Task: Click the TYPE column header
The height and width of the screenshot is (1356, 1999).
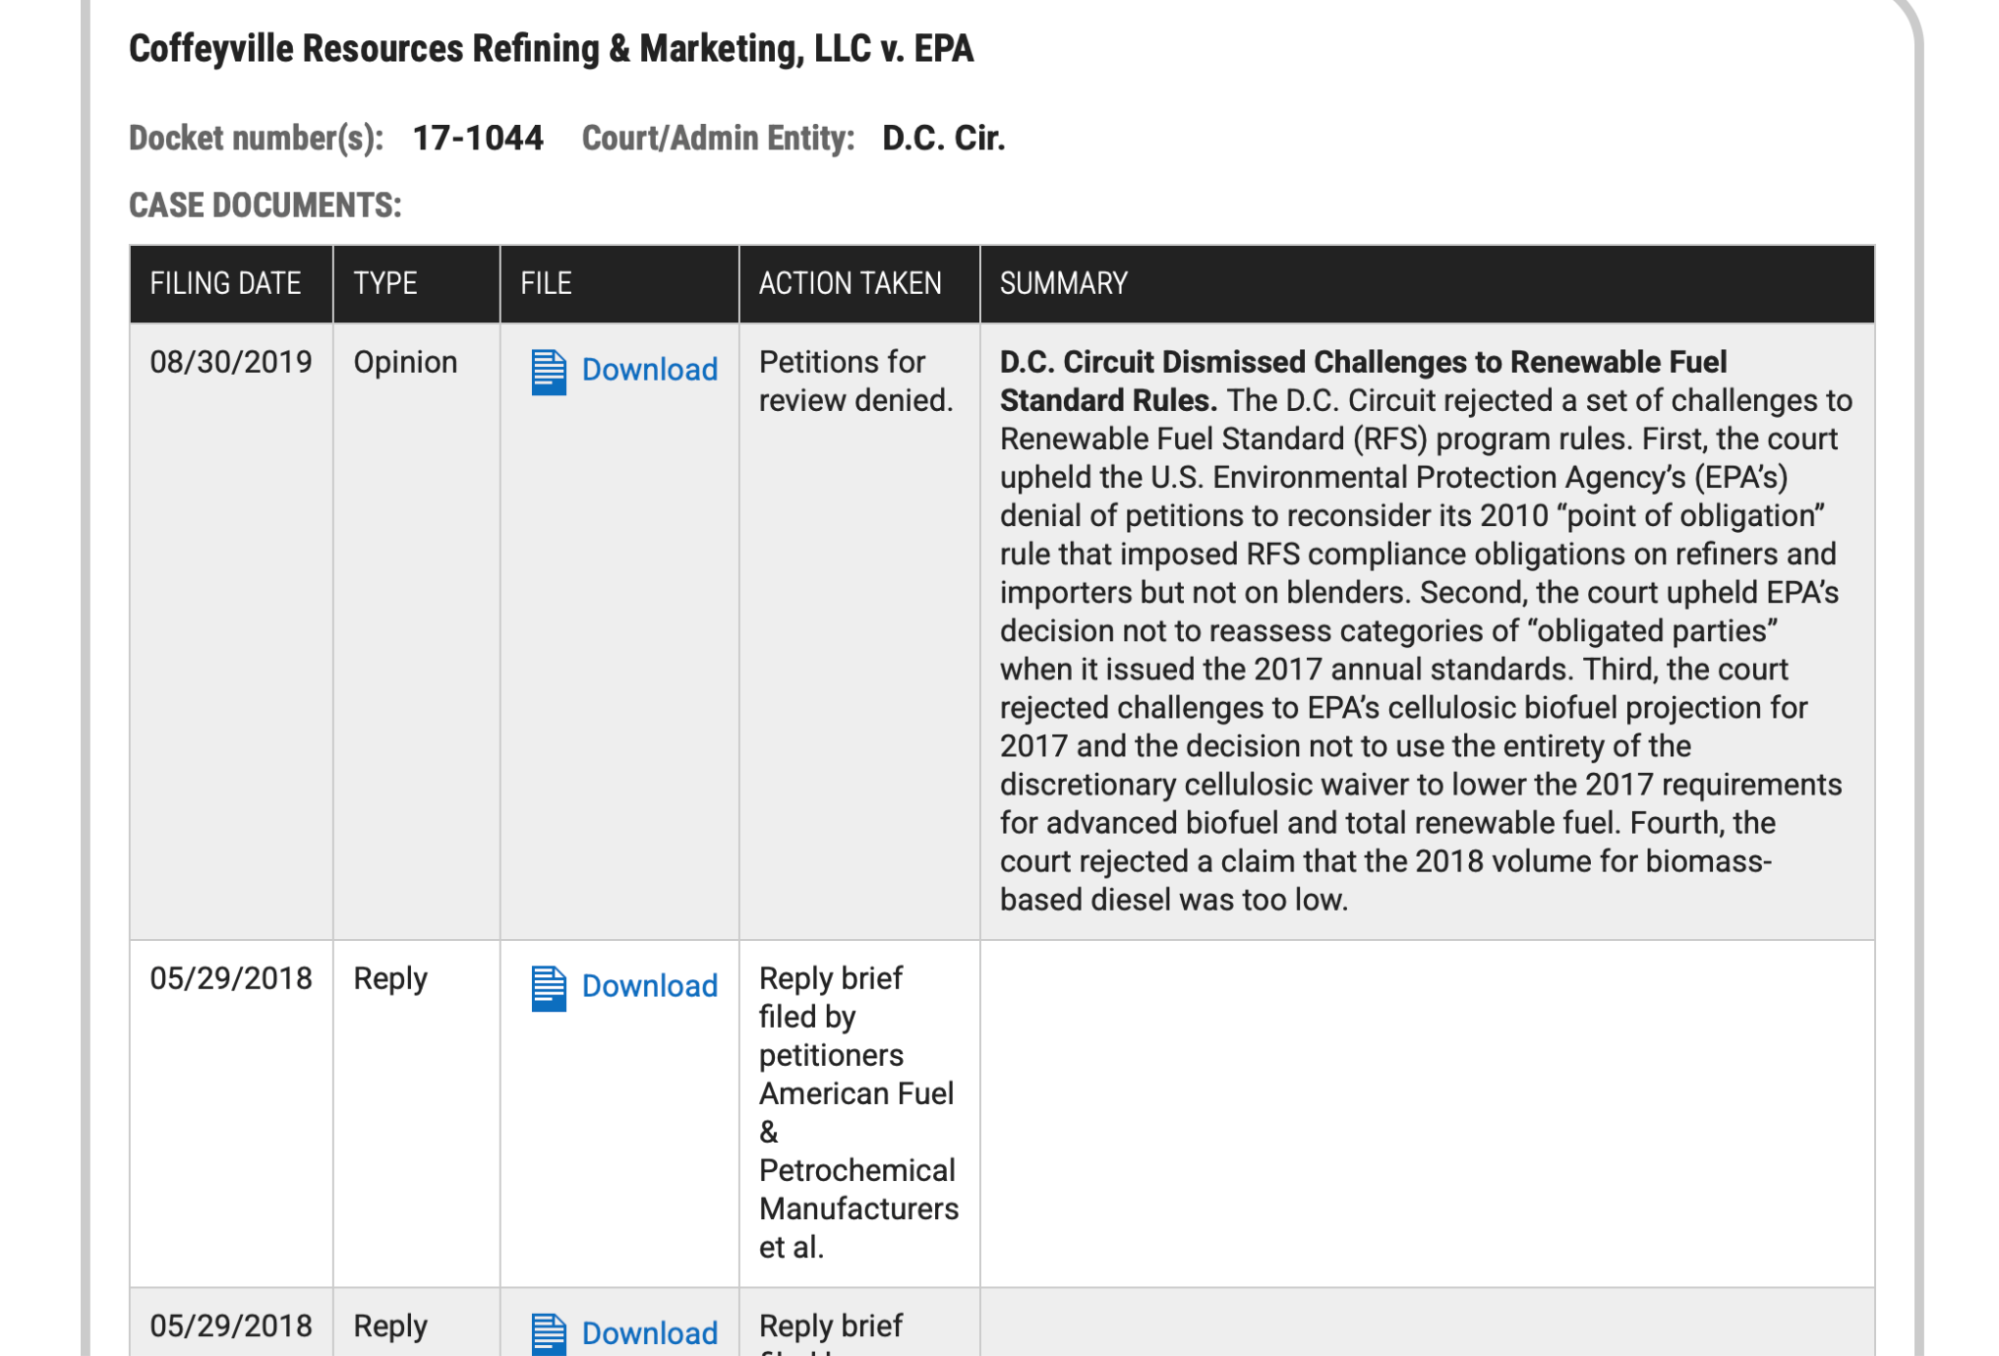Action: 385,284
